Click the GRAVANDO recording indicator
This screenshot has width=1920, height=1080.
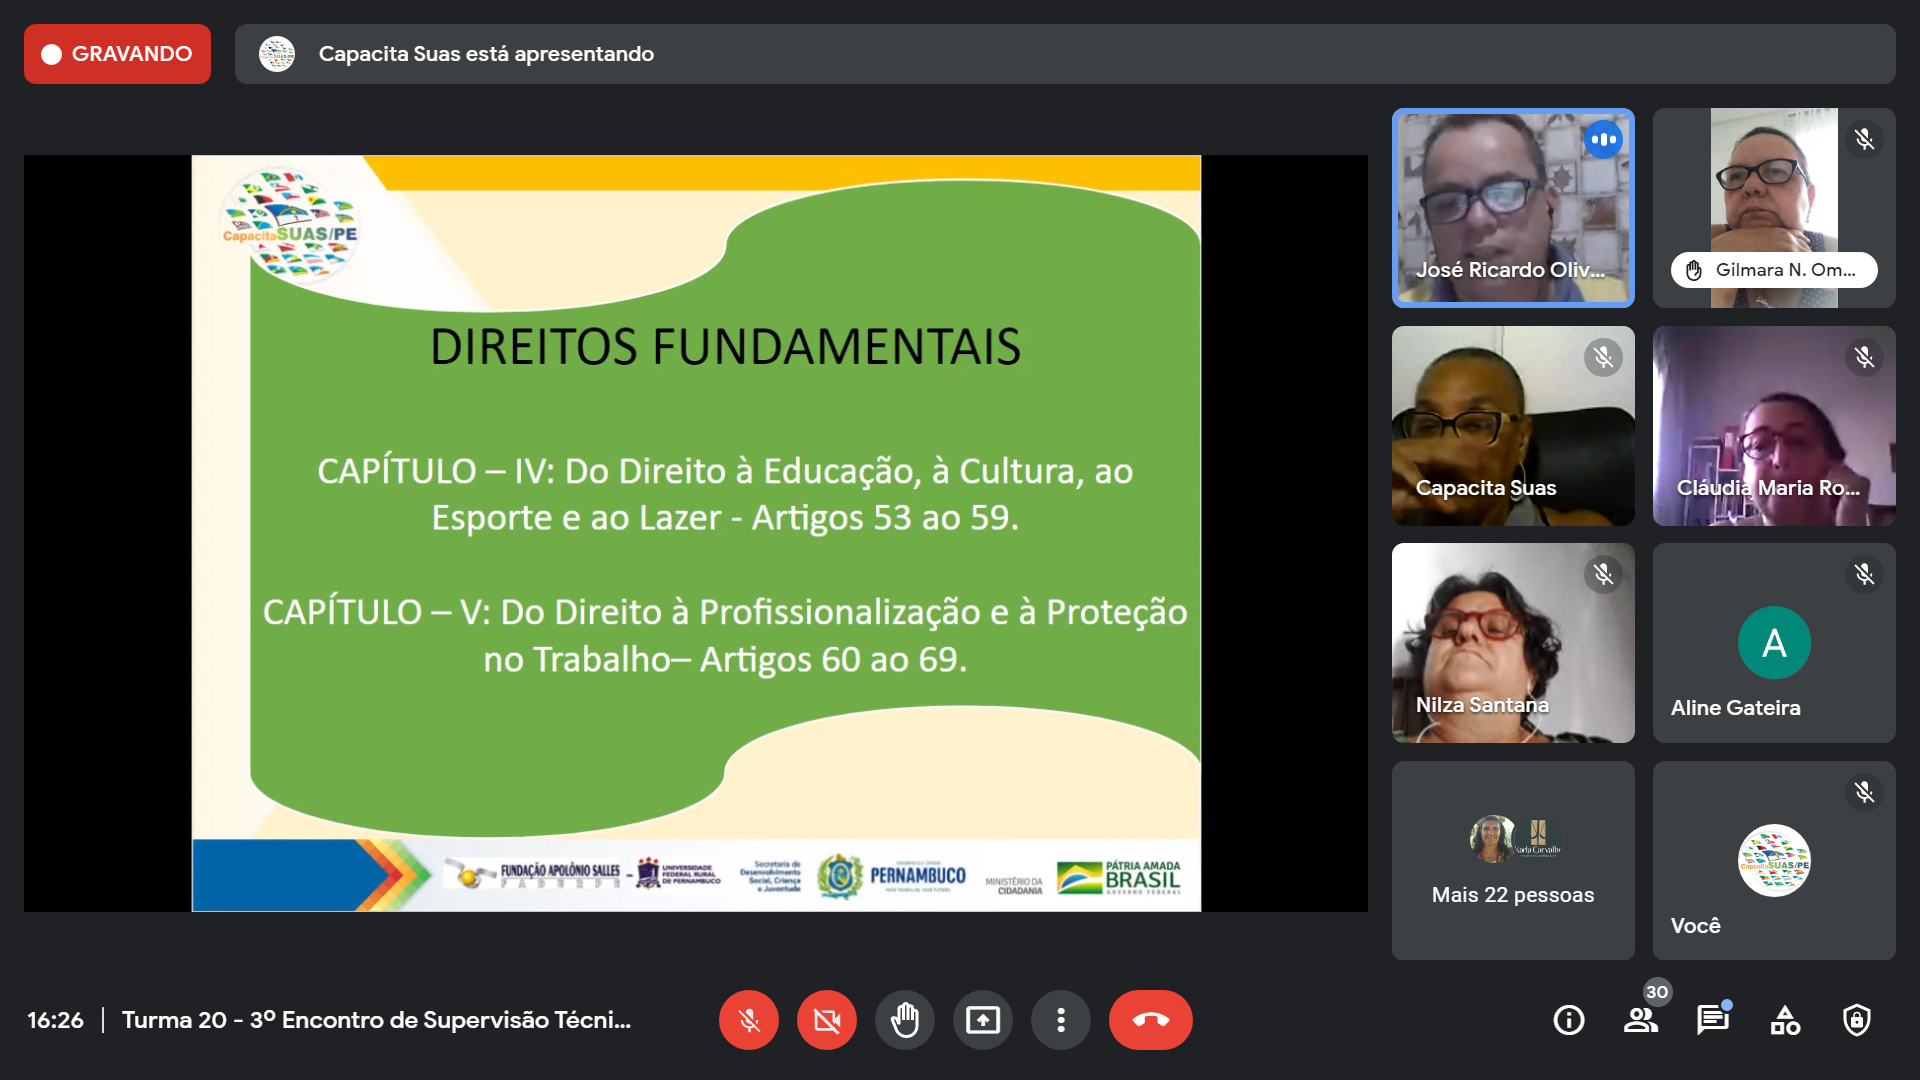(117, 54)
